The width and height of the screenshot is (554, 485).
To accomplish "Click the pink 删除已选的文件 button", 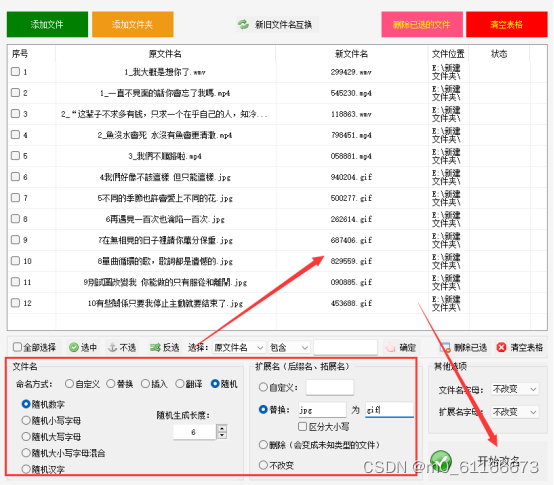I will (x=422, y=24).
